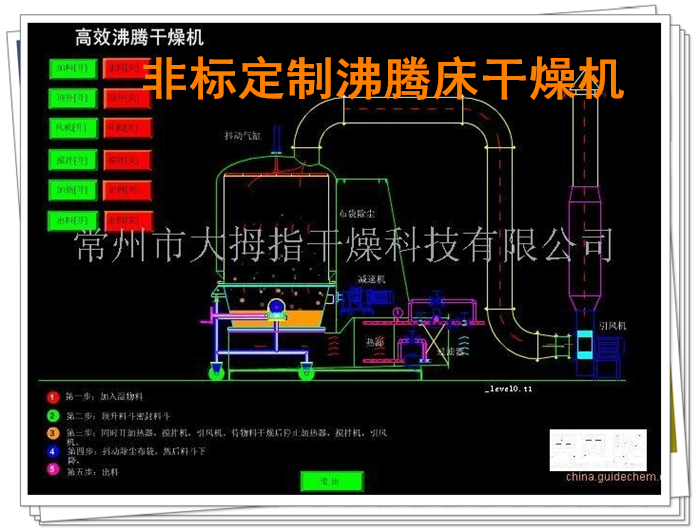Screen dimensions: 700x530
Task: Click the left green cart wheel
Action: click(217, 371)
